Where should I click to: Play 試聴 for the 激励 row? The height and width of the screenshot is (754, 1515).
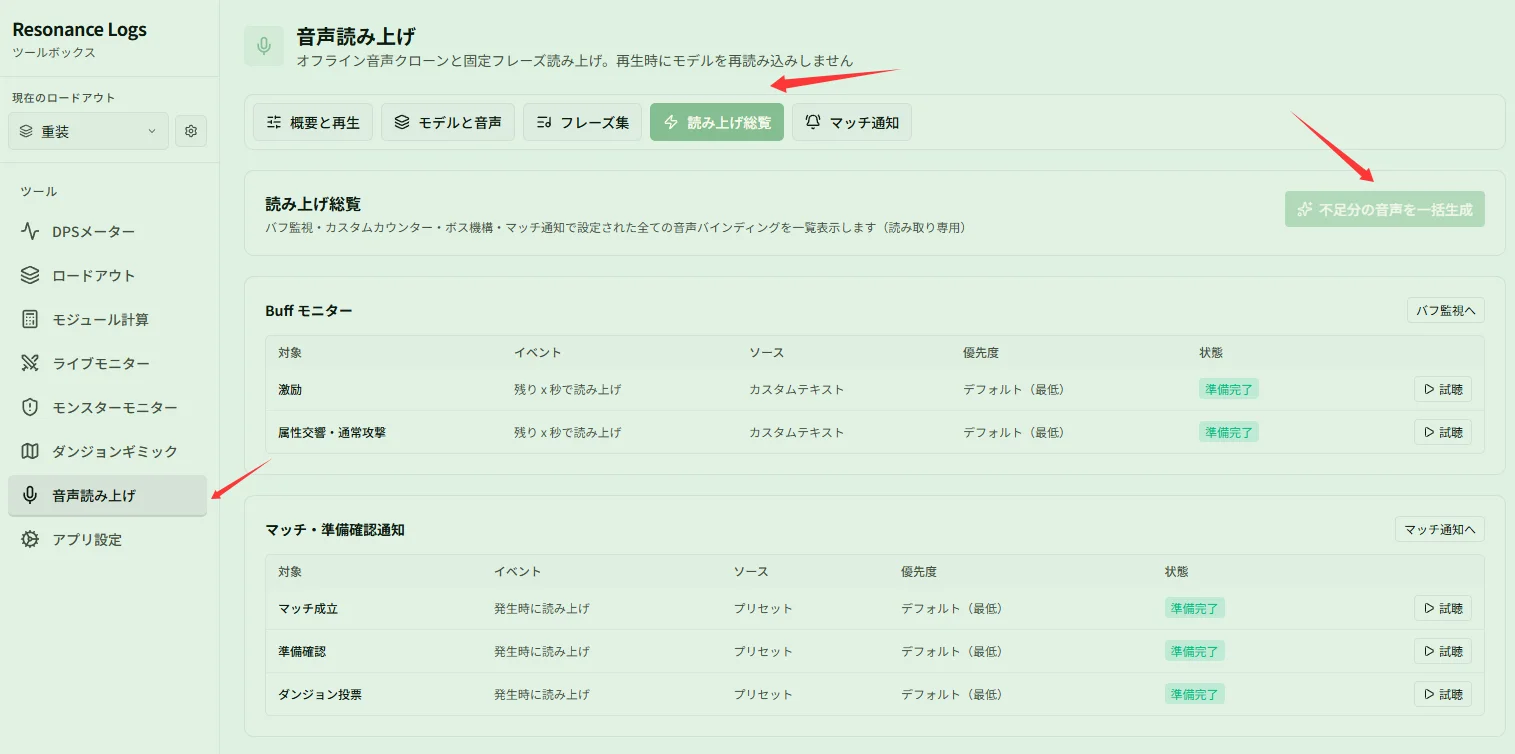[1443, 389]
